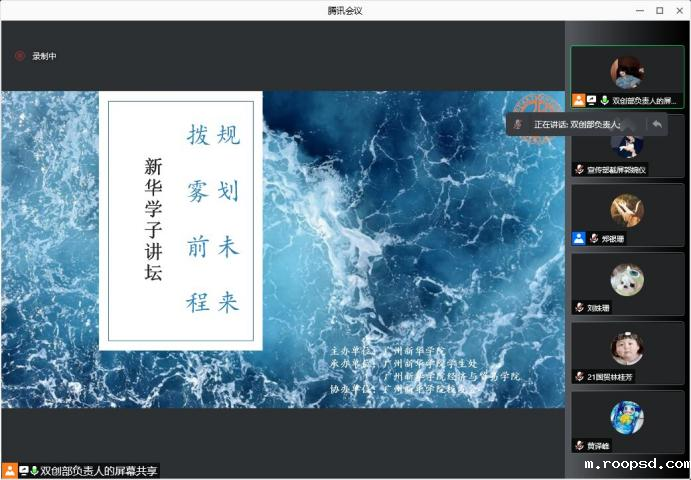
Task: Select 刘姝珊 participant avatar
Action: click(x=627, y=279)
